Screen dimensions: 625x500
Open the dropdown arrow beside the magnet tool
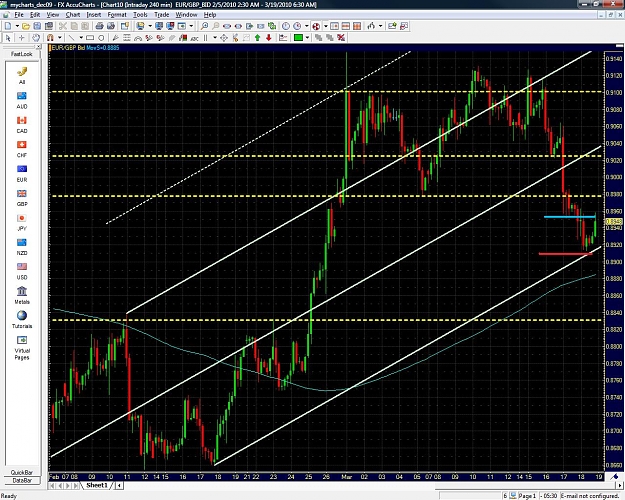coord(60,38)
